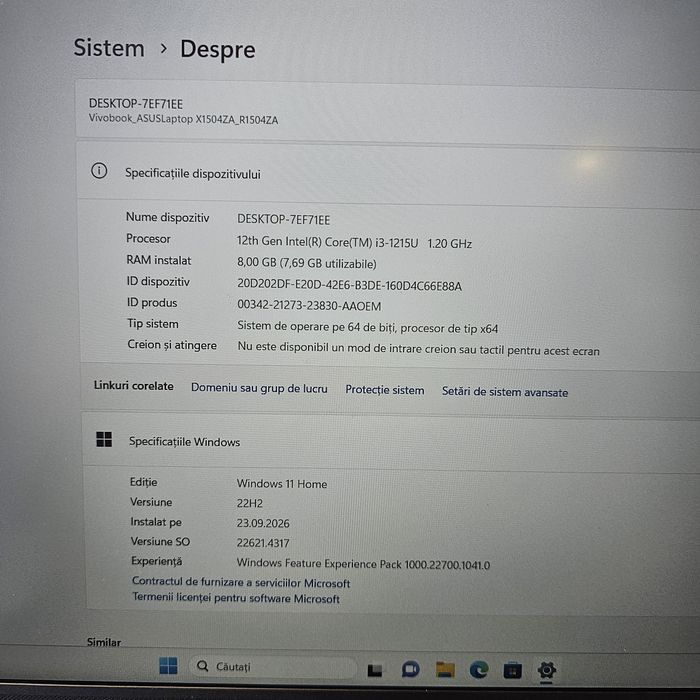
Task: Open Microsoft Store from the taskbar
Action: coord(512,671)
